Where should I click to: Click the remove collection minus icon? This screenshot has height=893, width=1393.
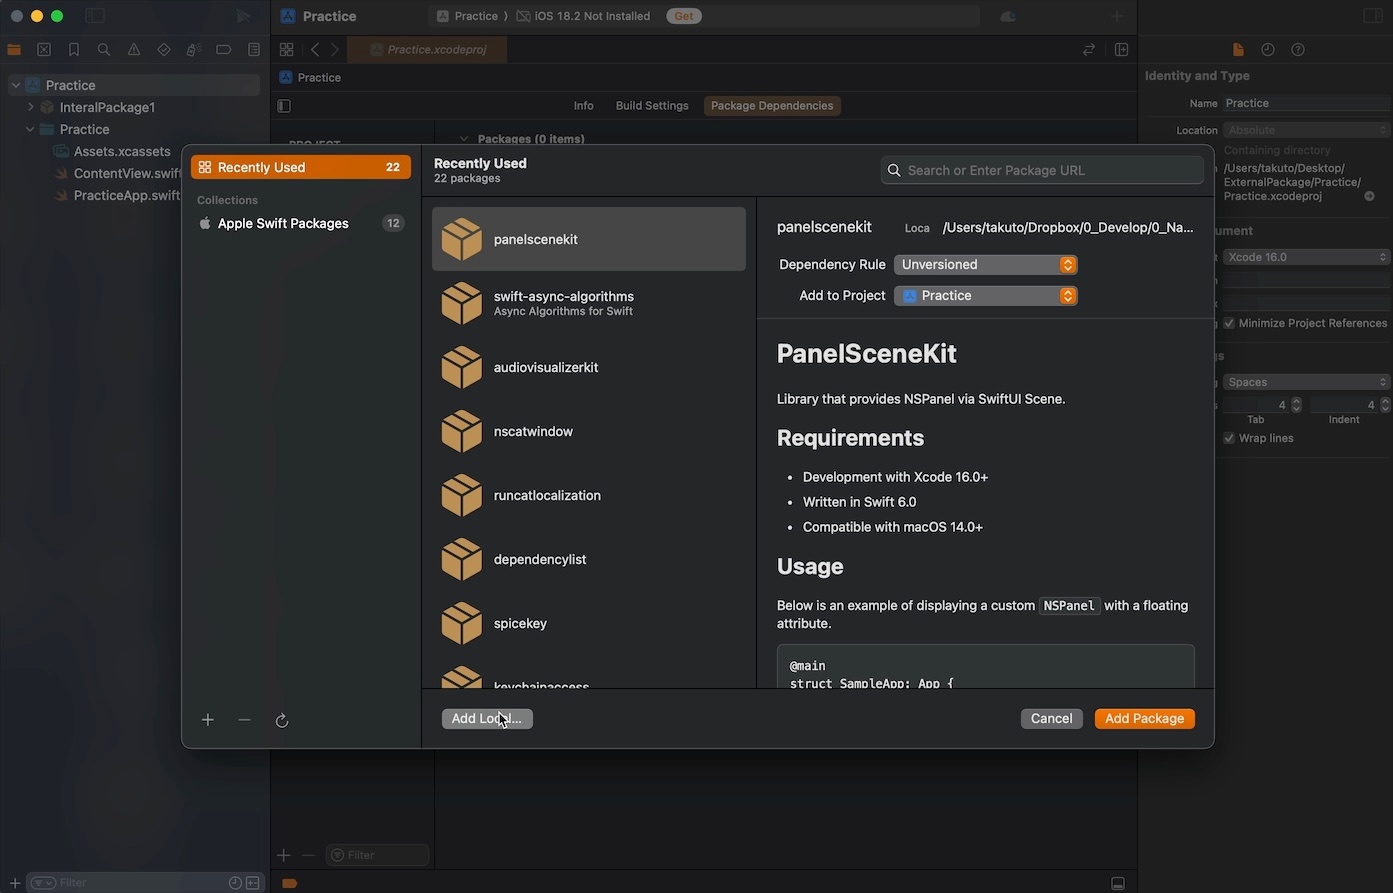(244, 720)
